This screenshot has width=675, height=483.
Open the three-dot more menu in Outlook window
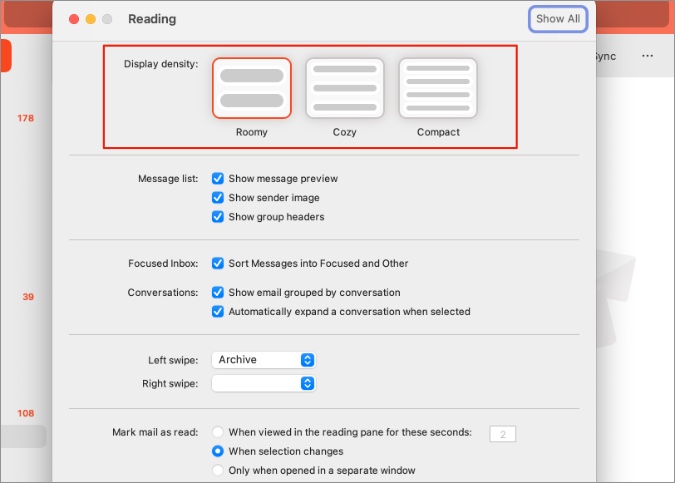[x=647, y=56]
